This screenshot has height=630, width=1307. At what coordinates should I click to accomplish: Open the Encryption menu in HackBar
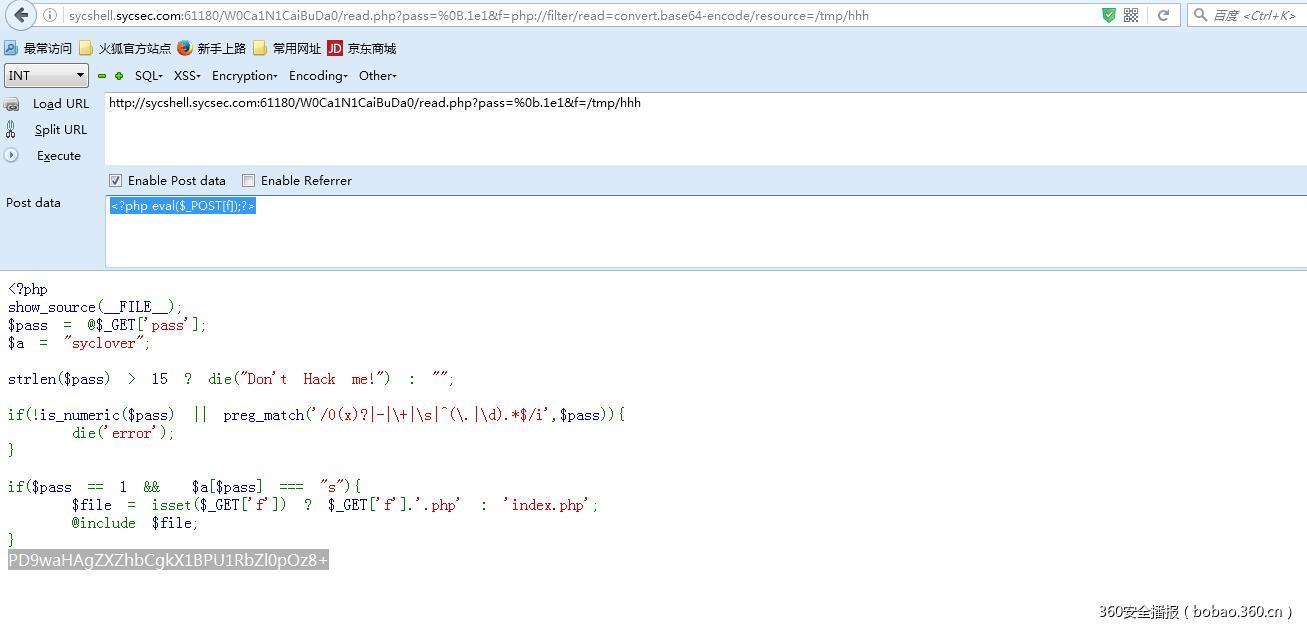244,76
